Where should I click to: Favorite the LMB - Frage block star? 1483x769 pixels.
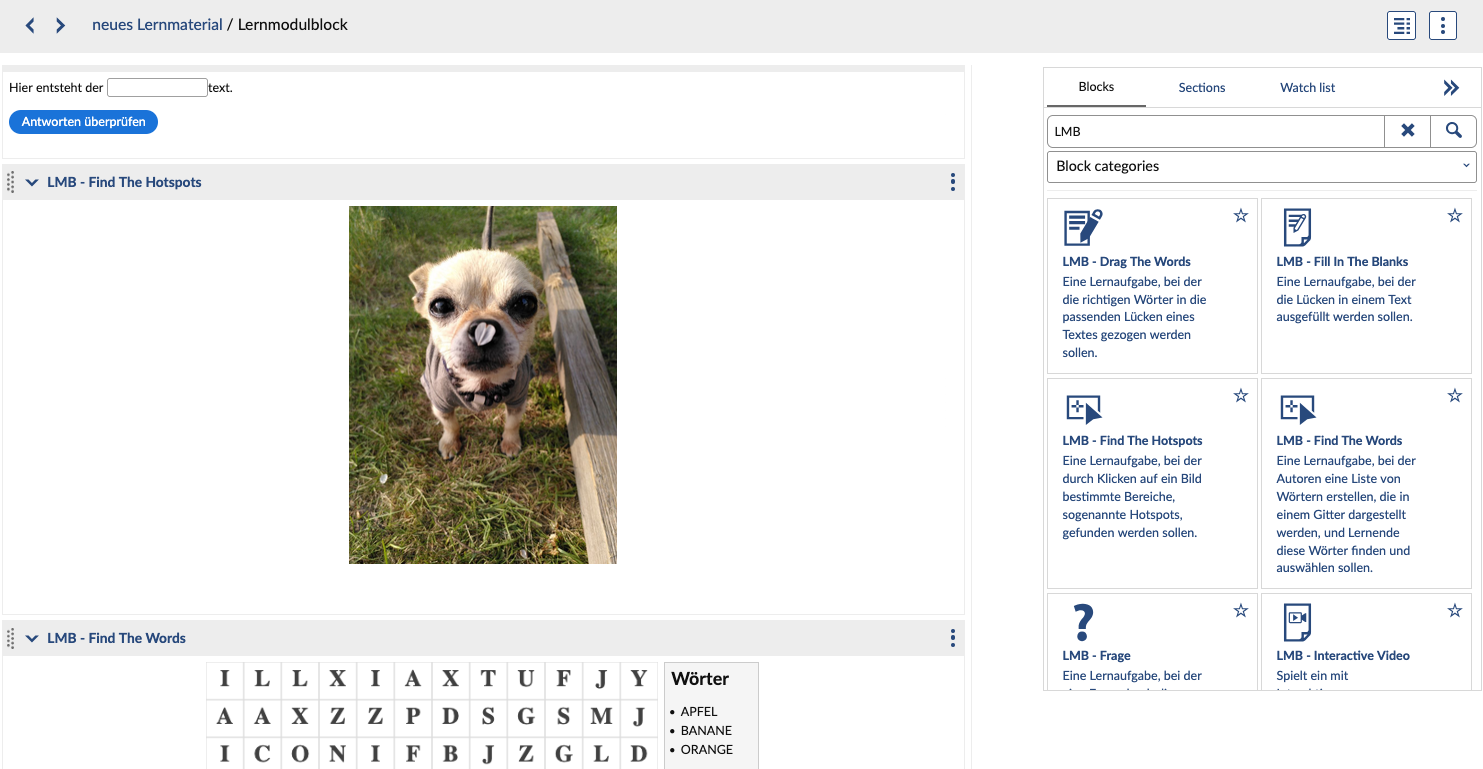click(x=1241, y=610)
